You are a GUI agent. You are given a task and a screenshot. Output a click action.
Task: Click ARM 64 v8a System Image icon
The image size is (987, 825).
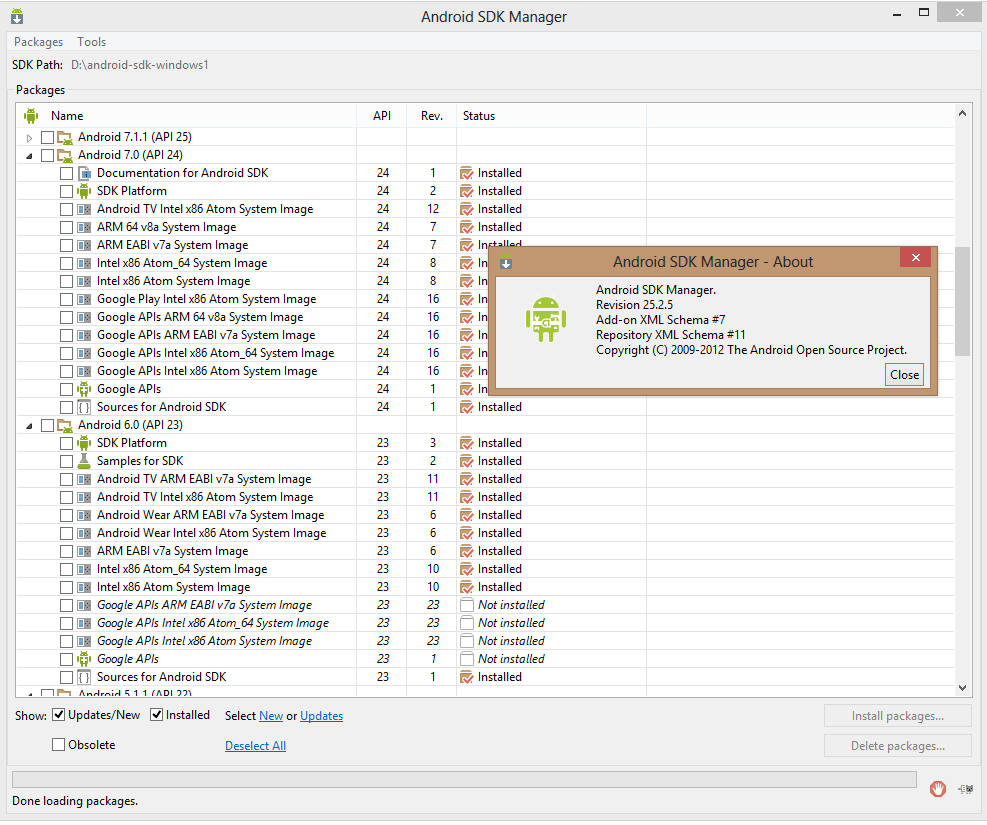(x=84, y=227)
